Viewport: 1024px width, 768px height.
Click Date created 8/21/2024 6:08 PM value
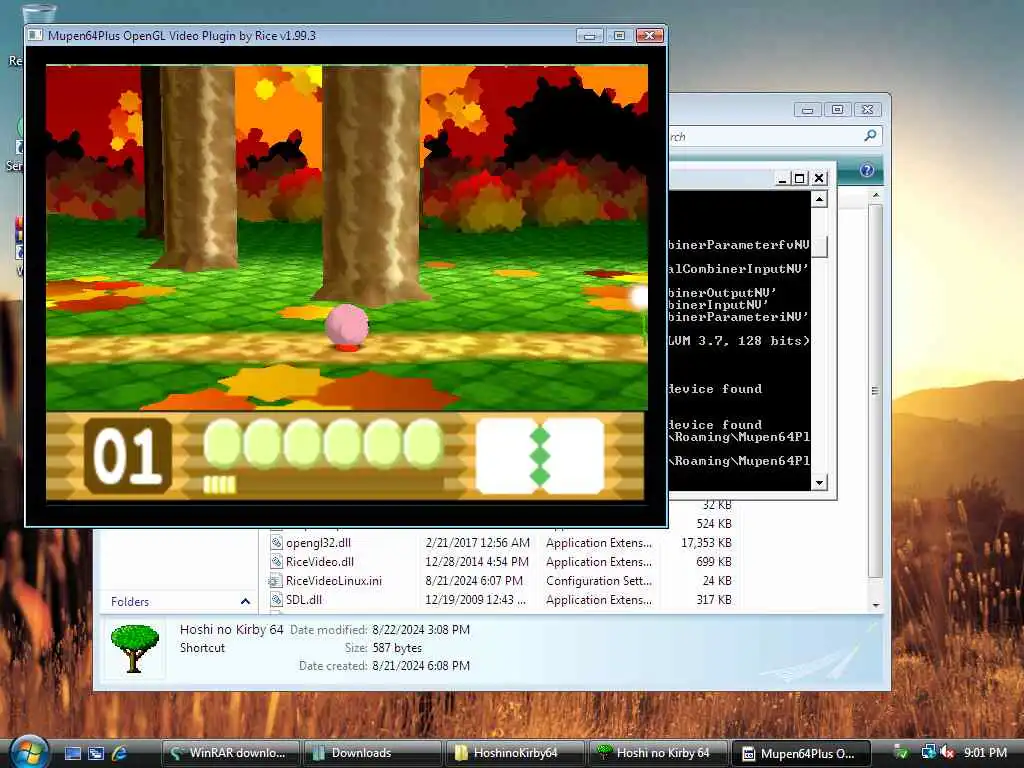point(421,665)
